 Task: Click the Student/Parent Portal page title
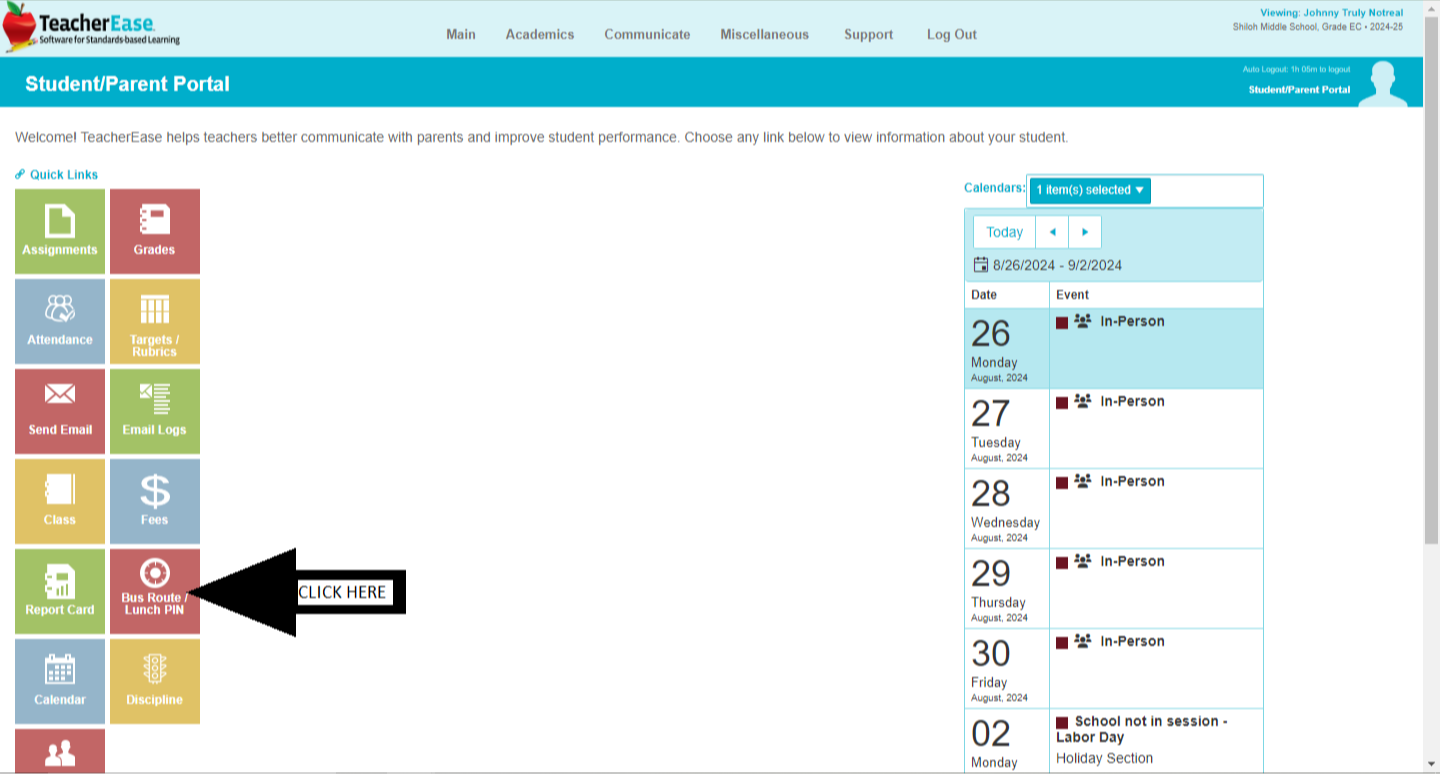coord(127,84)
